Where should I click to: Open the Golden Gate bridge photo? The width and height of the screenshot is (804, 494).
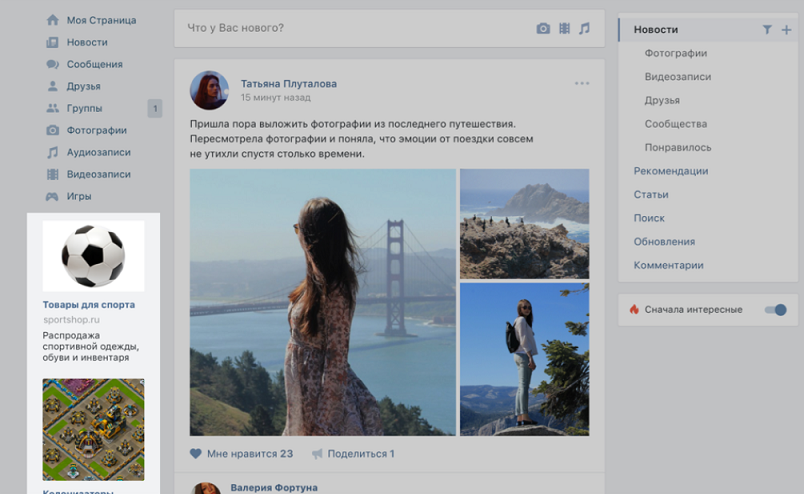point(323,303)
